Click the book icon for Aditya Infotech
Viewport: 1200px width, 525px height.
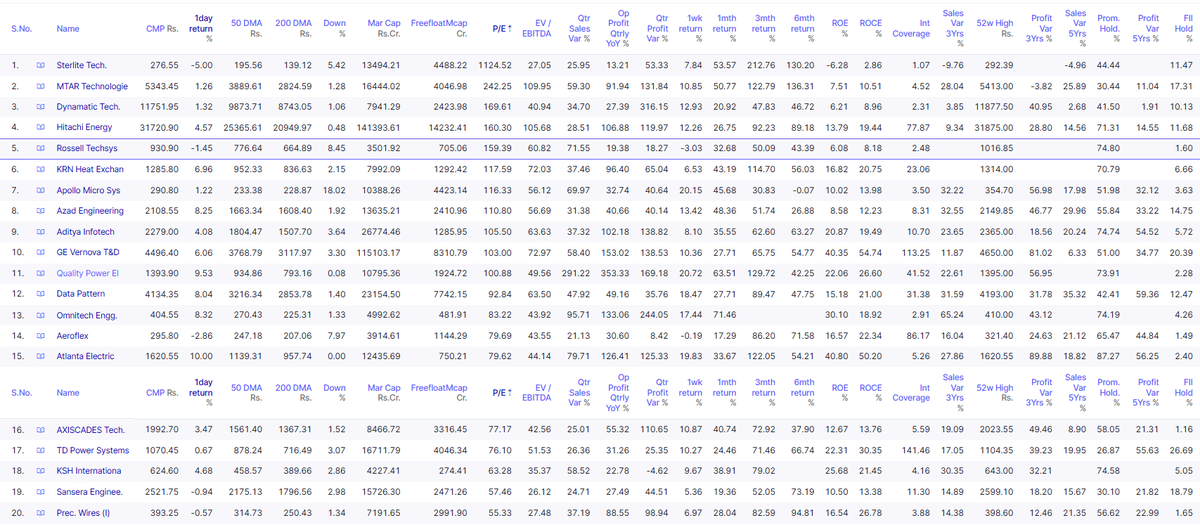41,231
